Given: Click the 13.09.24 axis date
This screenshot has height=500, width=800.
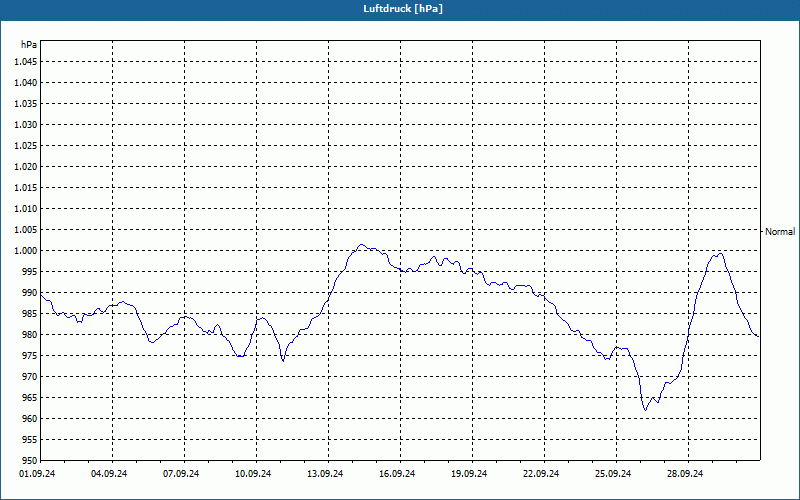Looking at the screenshot, I should click(325, 473).
